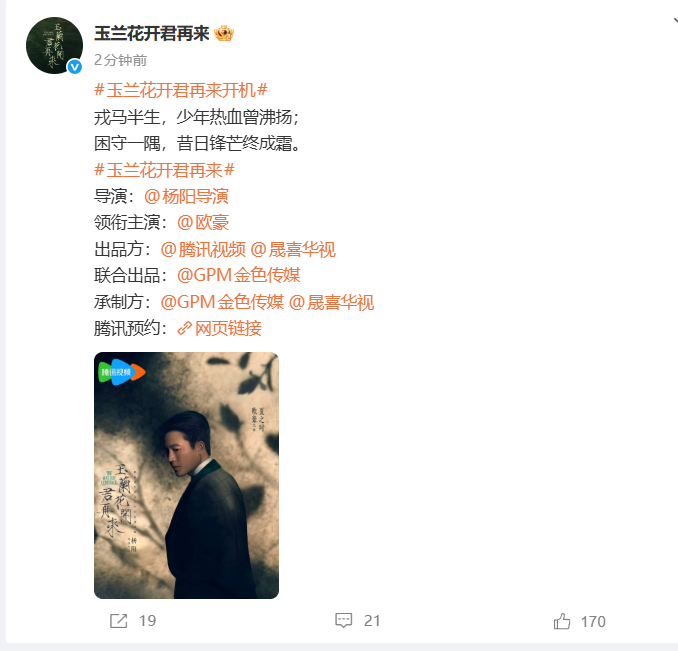Viewport: 678px width, 651px height.
Task: Like the post with thumbs-up icon
Action: point(562,621)
